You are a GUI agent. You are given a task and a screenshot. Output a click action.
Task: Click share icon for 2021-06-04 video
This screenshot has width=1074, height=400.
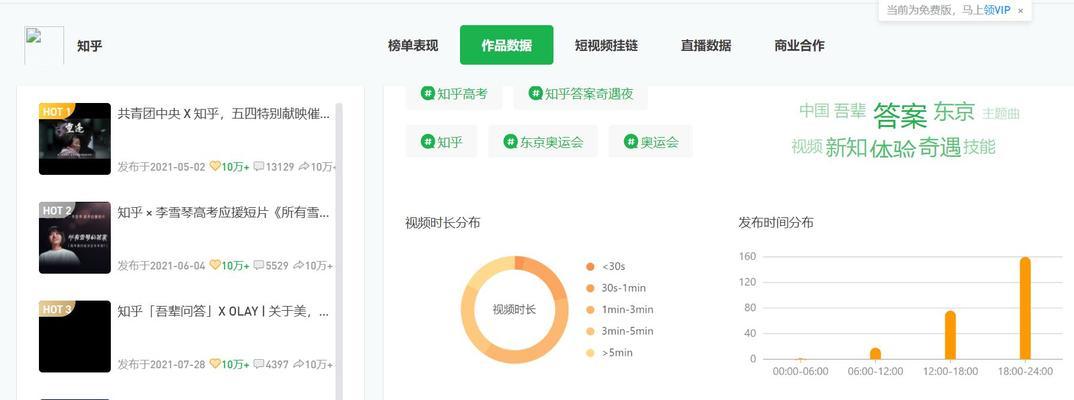pos(298,265)
